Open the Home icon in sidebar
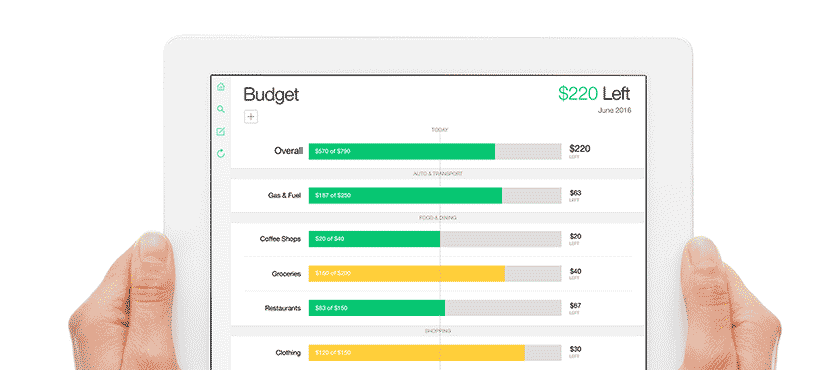820x370 pixels. 221,87
